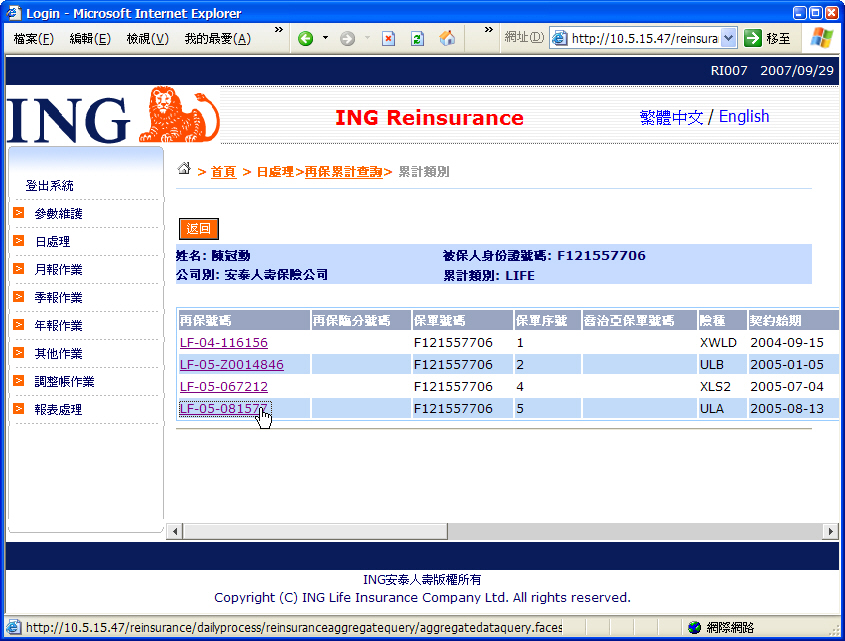The width and height of the screenshot is (845, 641).
Task: Open the address bar URL dropdown
Action: 729,38
